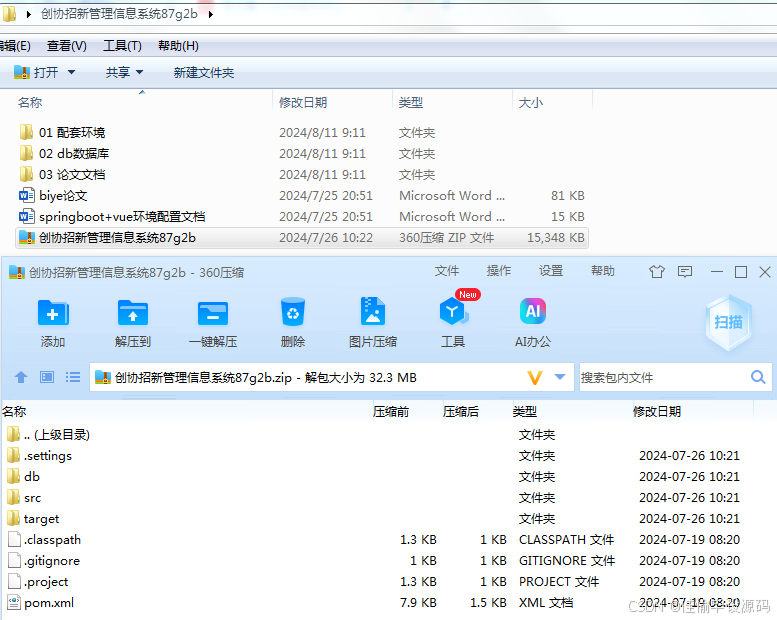Minimize the 360压缩 window
The width and height of the screenshot is (777, 620).
pyautogui.click(x=717, y=272)
